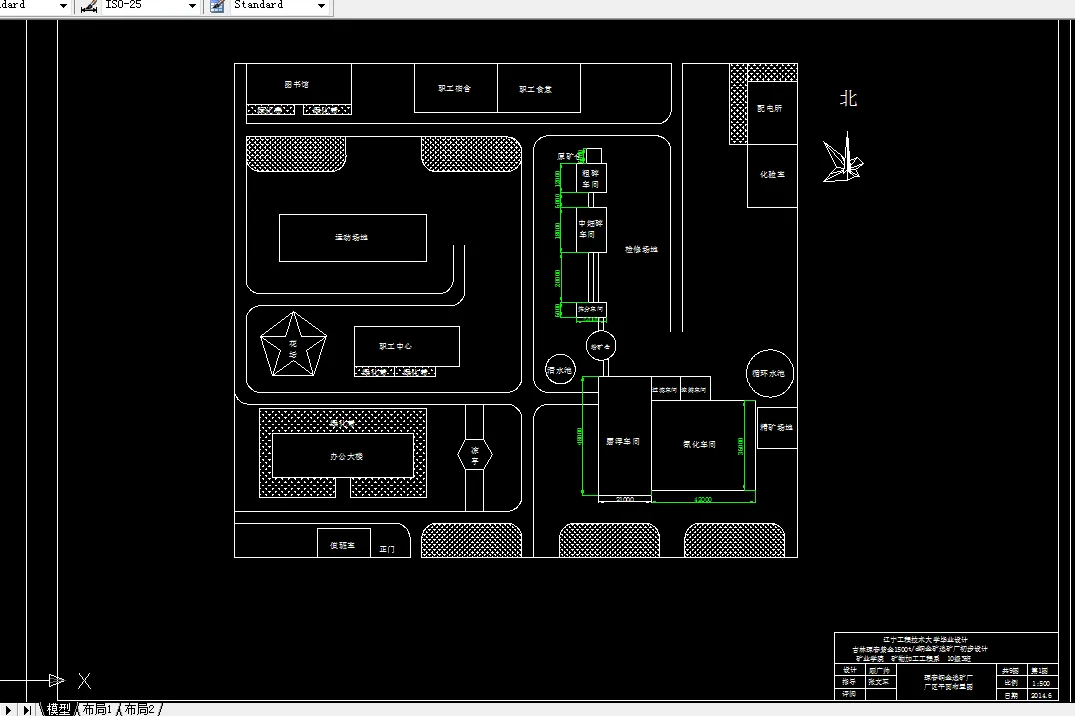The height and width of the screenshot is (716, 1075).
Task: Click the 正门 main gate label
Action: 387,549
